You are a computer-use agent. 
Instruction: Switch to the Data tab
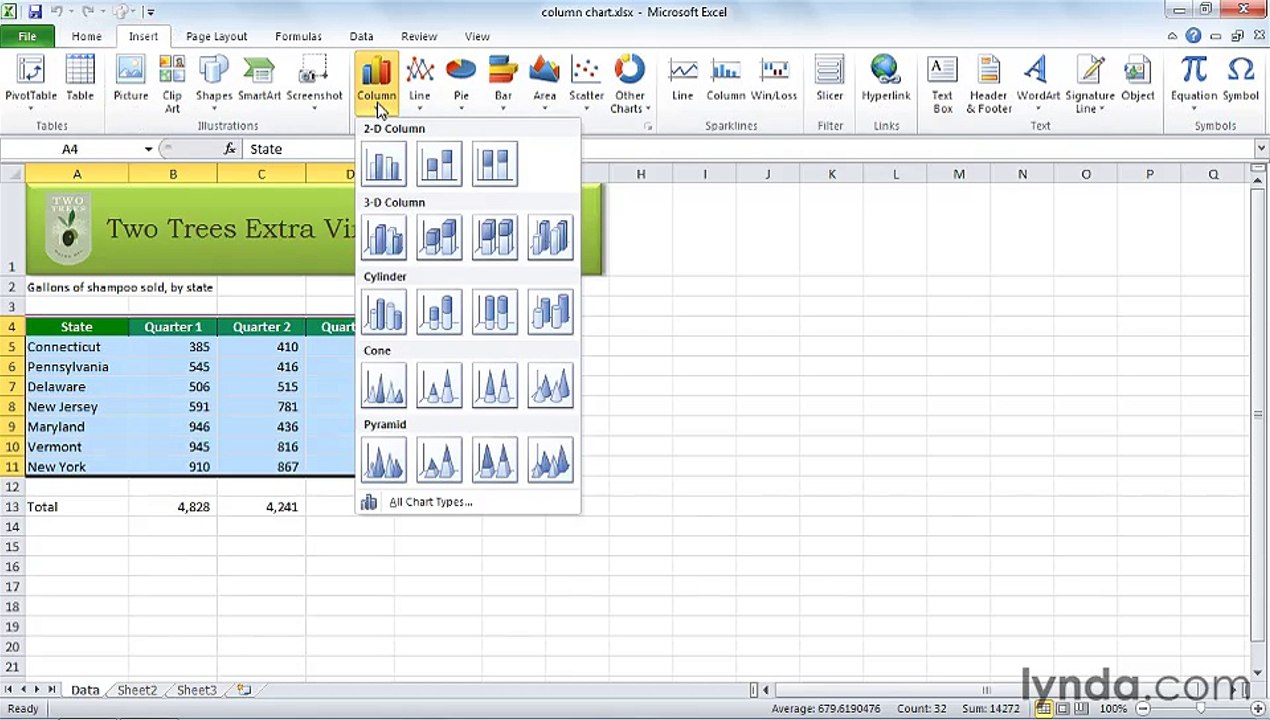click(x=361, y=36)
